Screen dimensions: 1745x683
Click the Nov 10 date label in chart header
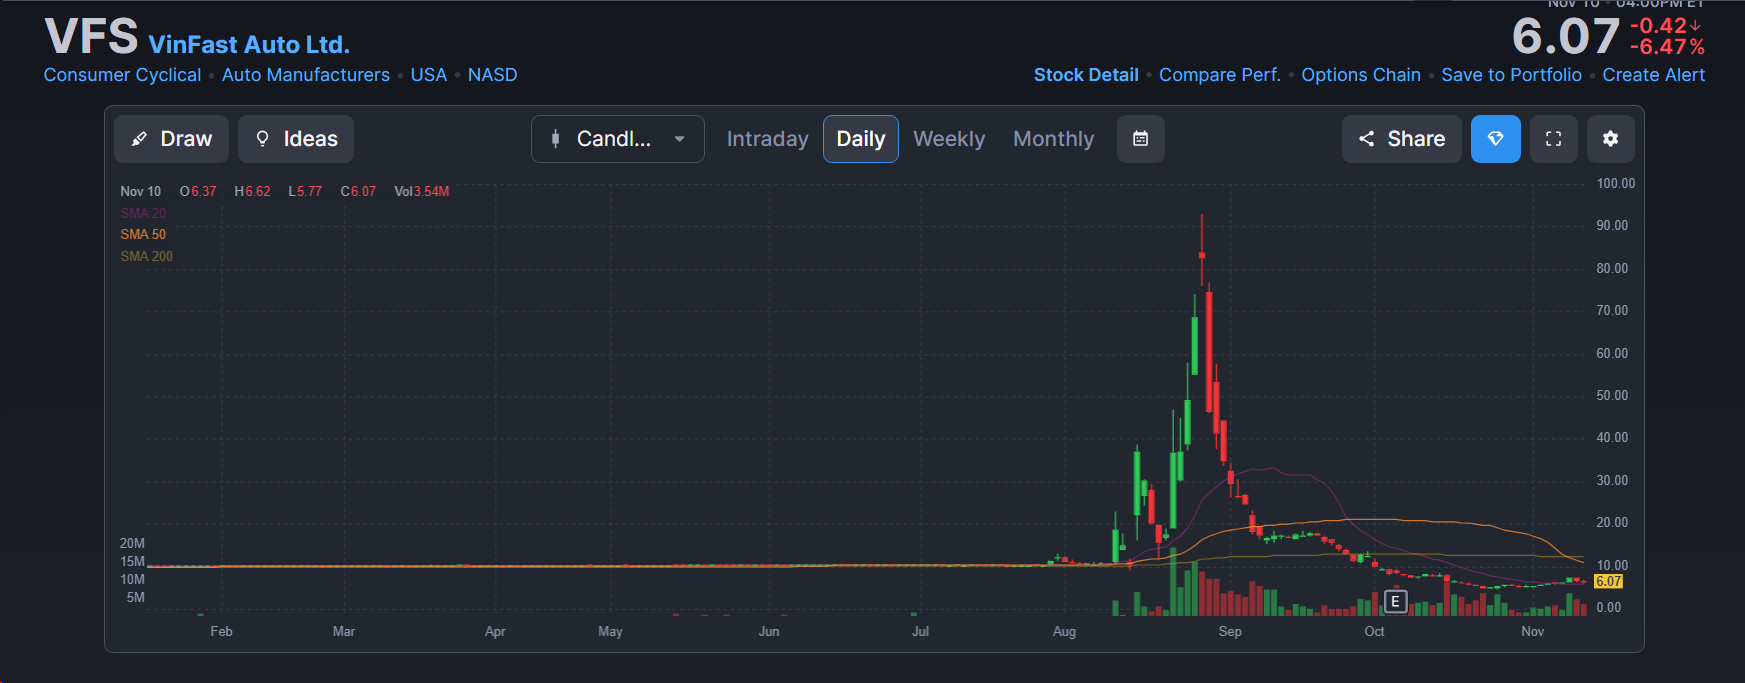click(x=140, y=191)
